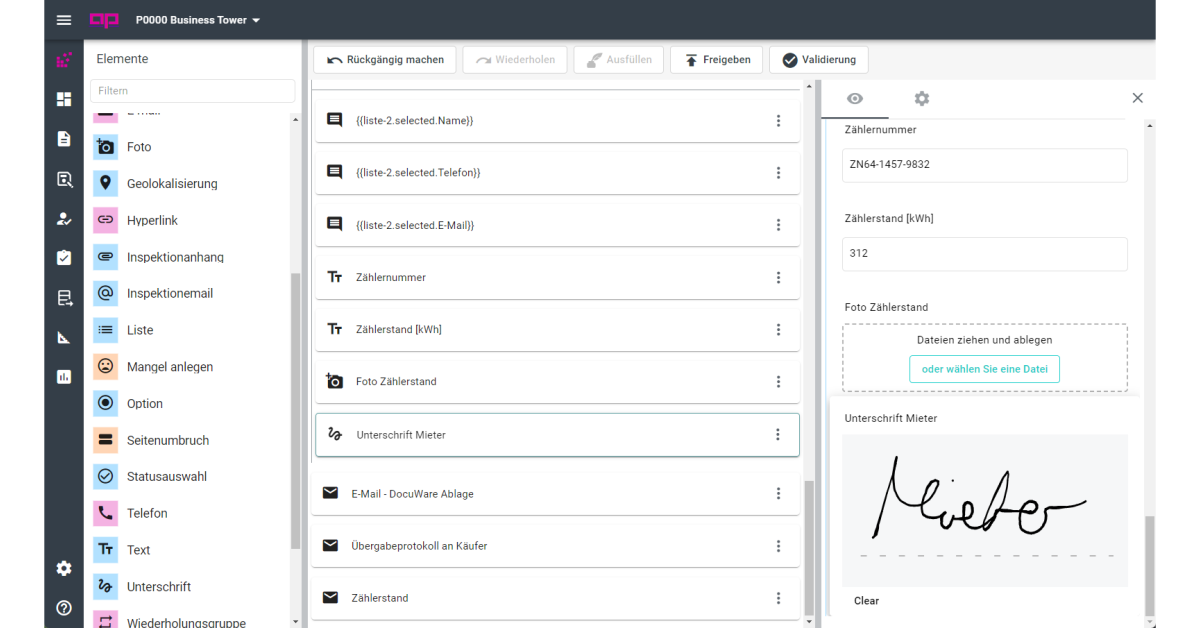Open options menu for liste-2.selected.E-Mail row

pyautogui.click(x=778, y=225)
